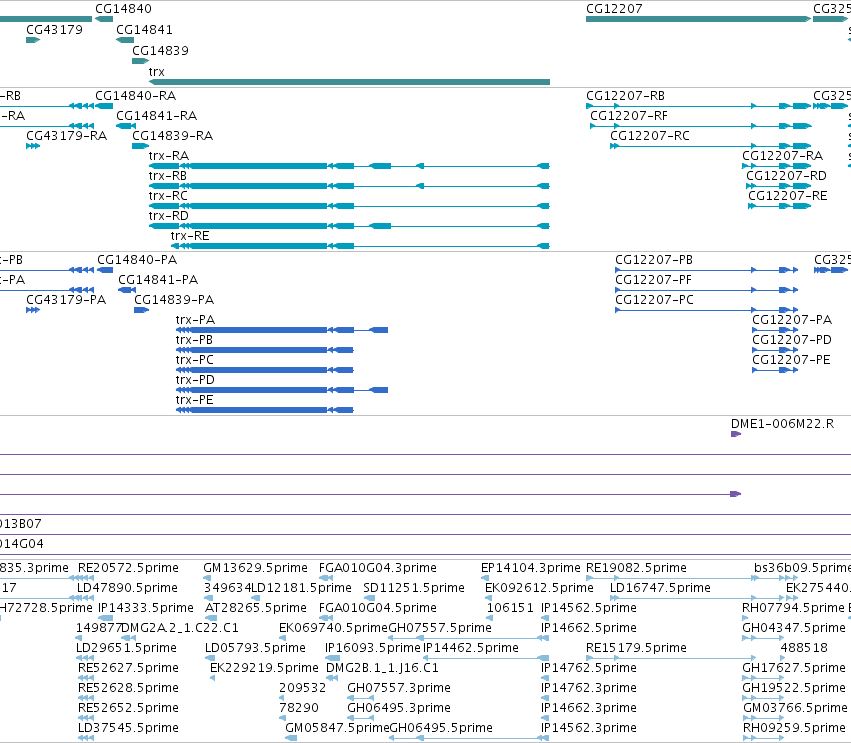The width and height of the screenshot is (851, 743).
Task: Click EP14104.3prime EST
Action: (x=485, y=578)
